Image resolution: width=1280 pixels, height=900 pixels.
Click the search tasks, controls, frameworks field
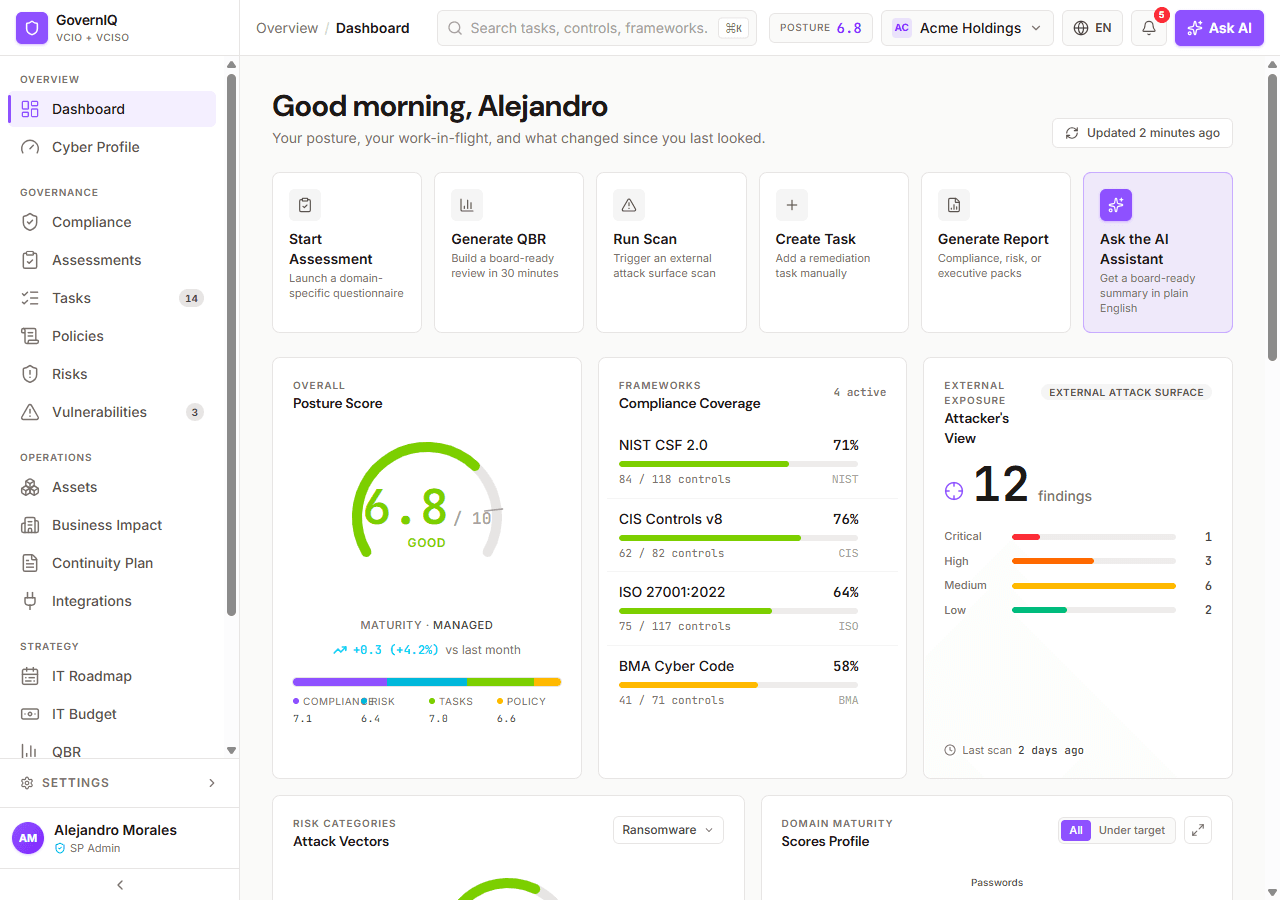[x=597, y=28]
